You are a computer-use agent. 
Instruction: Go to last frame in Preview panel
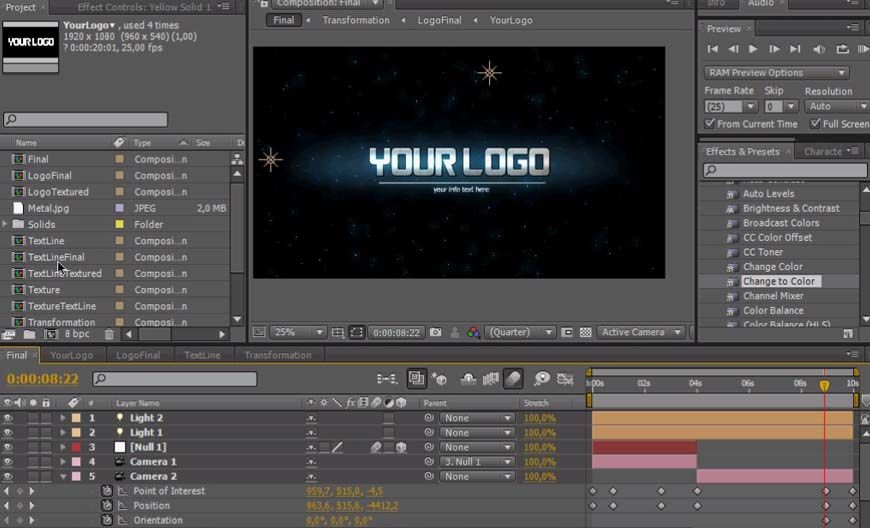click(795, 49)
